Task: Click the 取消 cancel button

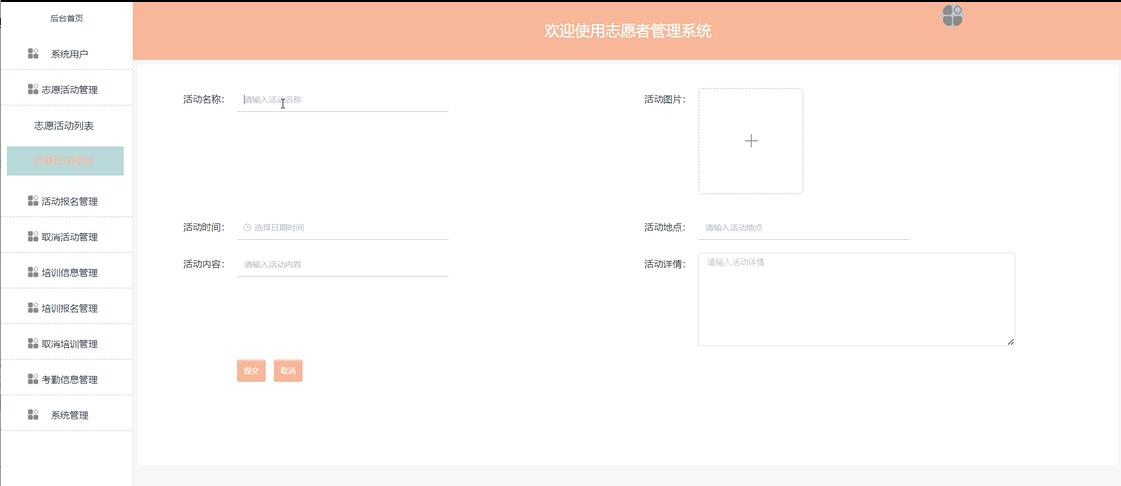Action: pos(288,371)
